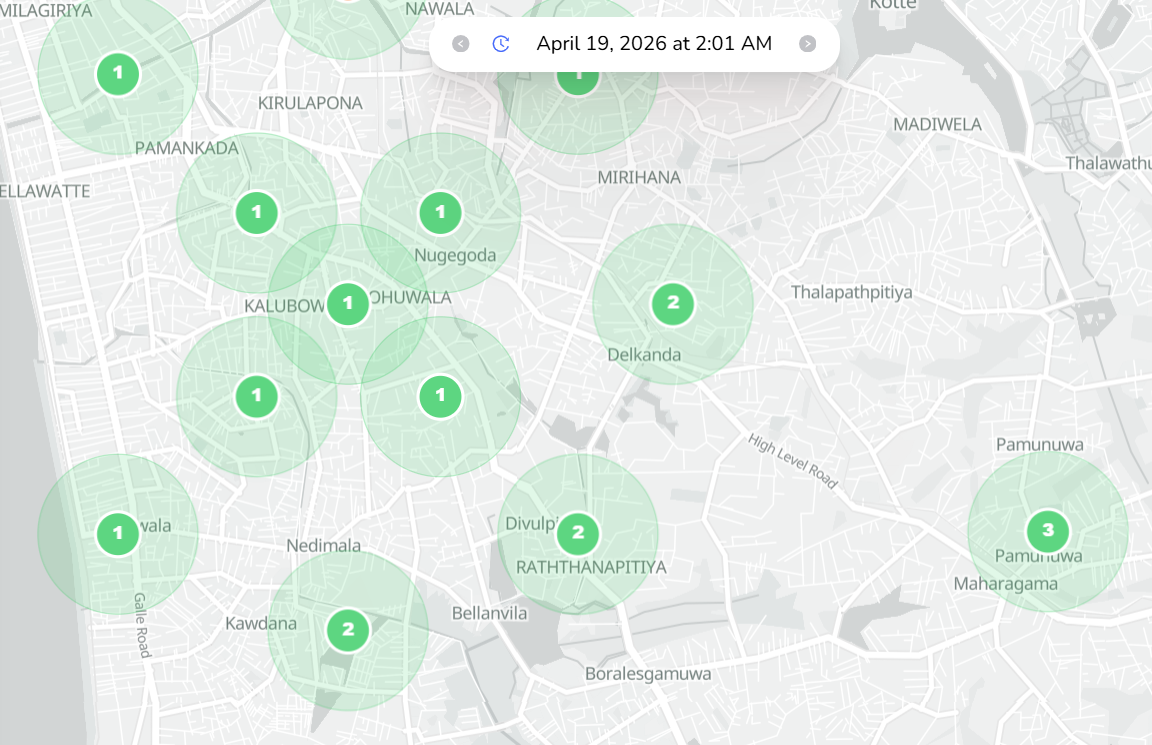This screenshot has height=745, width=1152.
Task: Click the MADIWELA place label
Action: coord(937,124)
